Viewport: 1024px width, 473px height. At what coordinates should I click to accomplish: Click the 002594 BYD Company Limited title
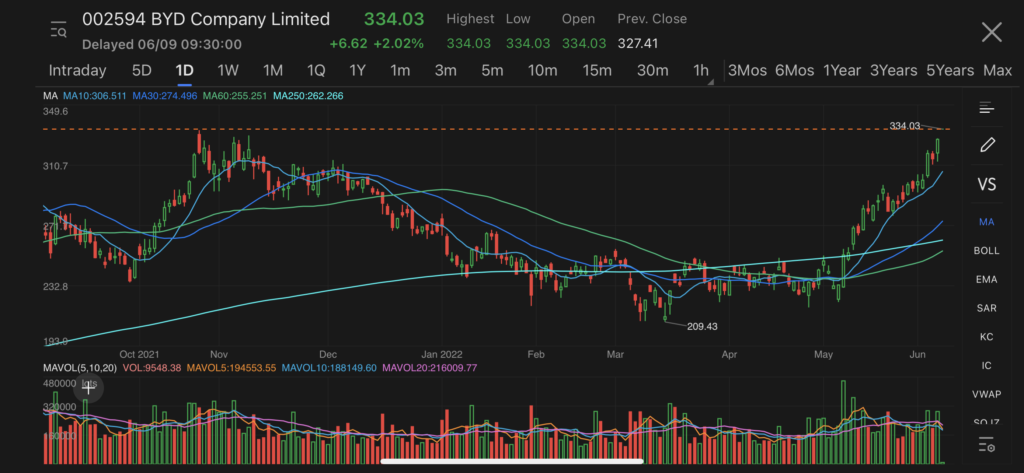click(x=206, y=20)
